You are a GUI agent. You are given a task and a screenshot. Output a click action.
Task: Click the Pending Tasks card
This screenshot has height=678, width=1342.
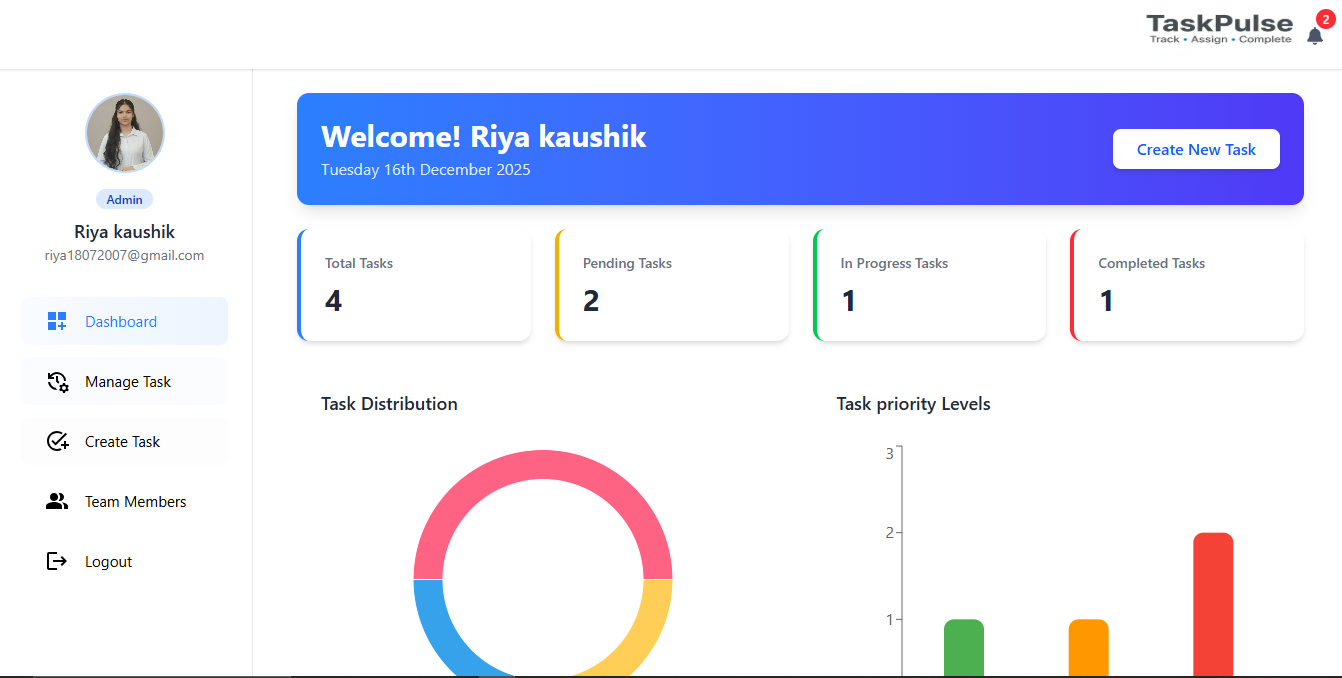click(x=672, y=285)
